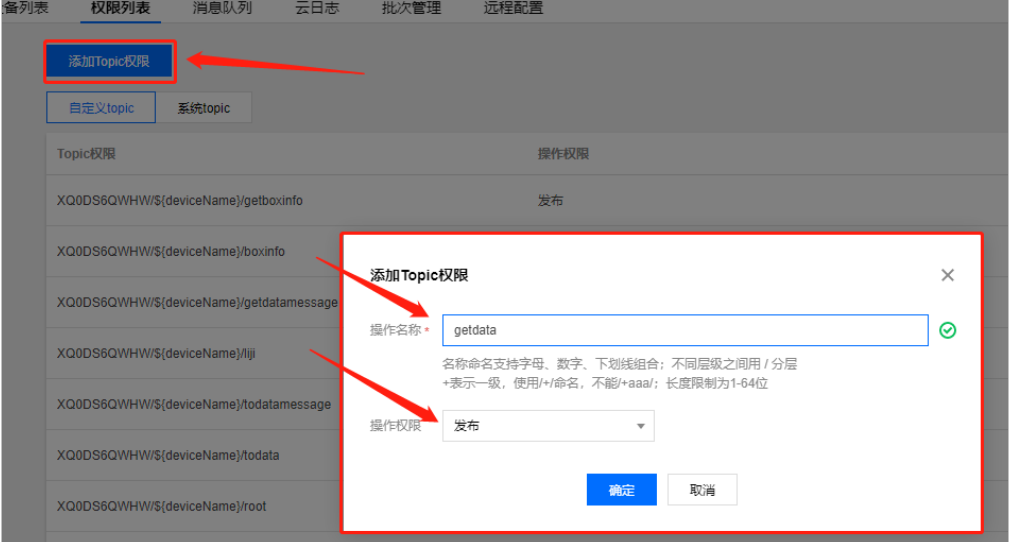Click the 操作名称 input field containing getdata

pyautogui.click(x=685, y=330)
